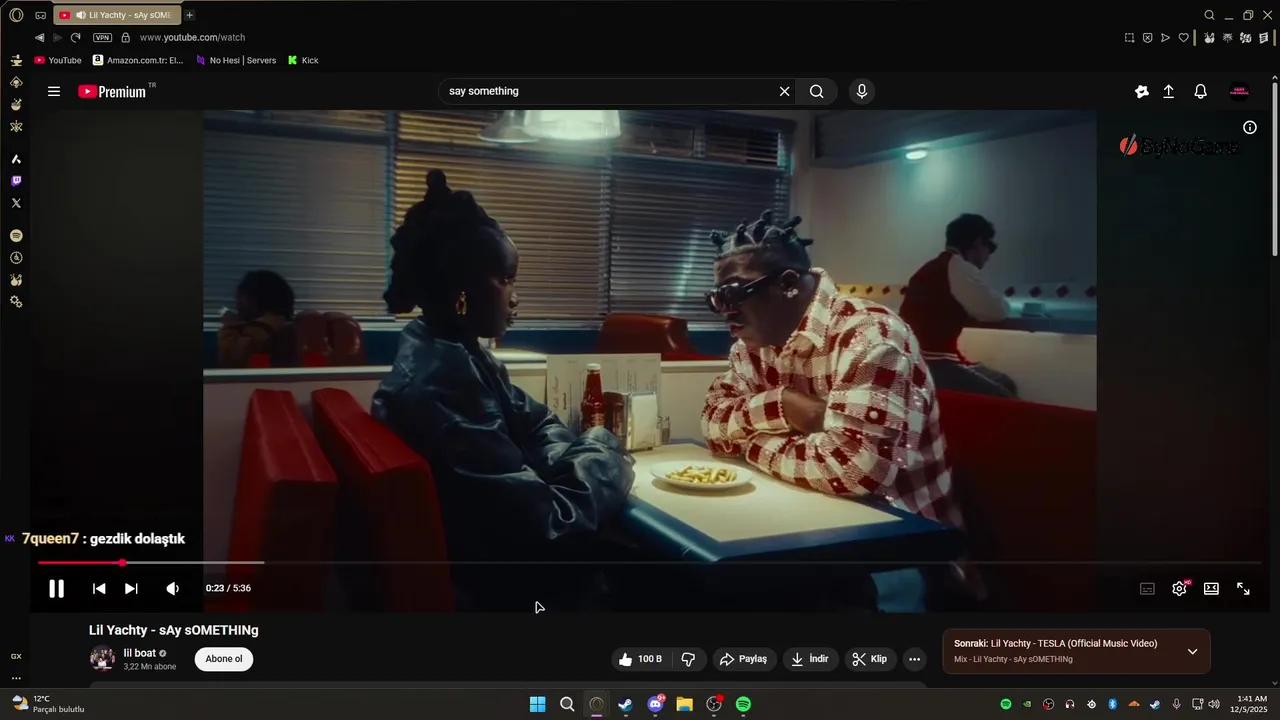Image resolution: width=1280 pixels, height=720 pixels.
Task: Click the page vertical scrollbar
Action: [1275, 170]
